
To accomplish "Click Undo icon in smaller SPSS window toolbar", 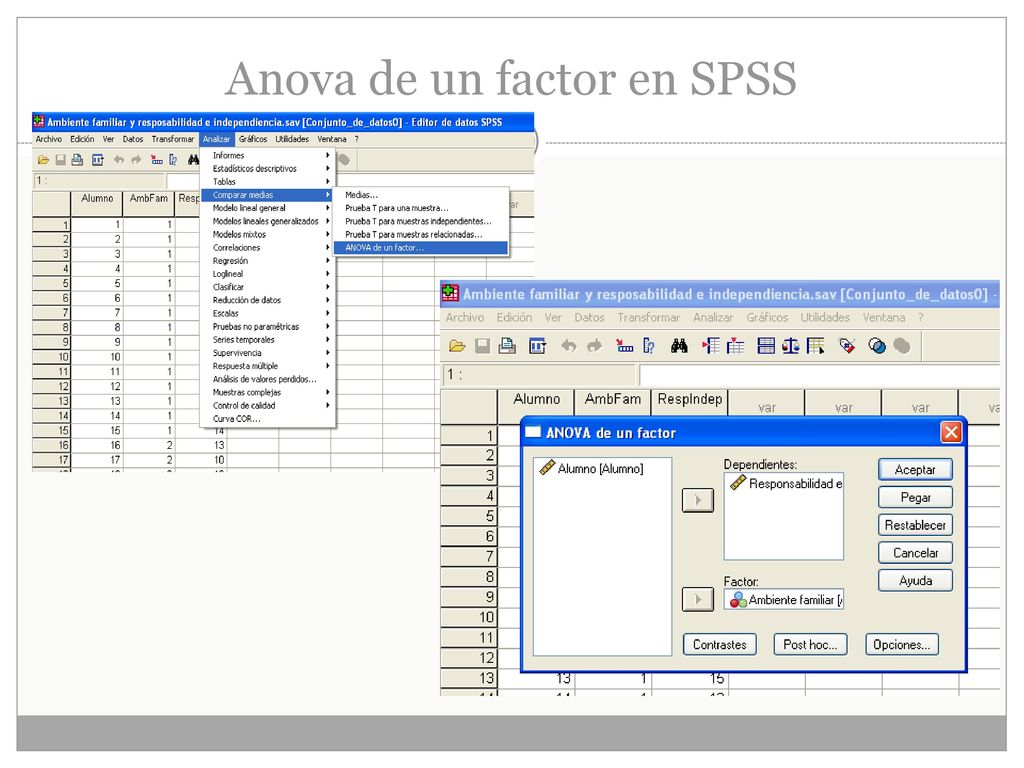I will point(119,160).
